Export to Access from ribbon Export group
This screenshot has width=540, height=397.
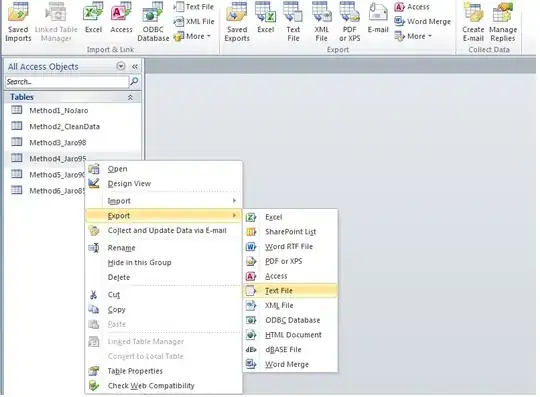click(412, 7)
